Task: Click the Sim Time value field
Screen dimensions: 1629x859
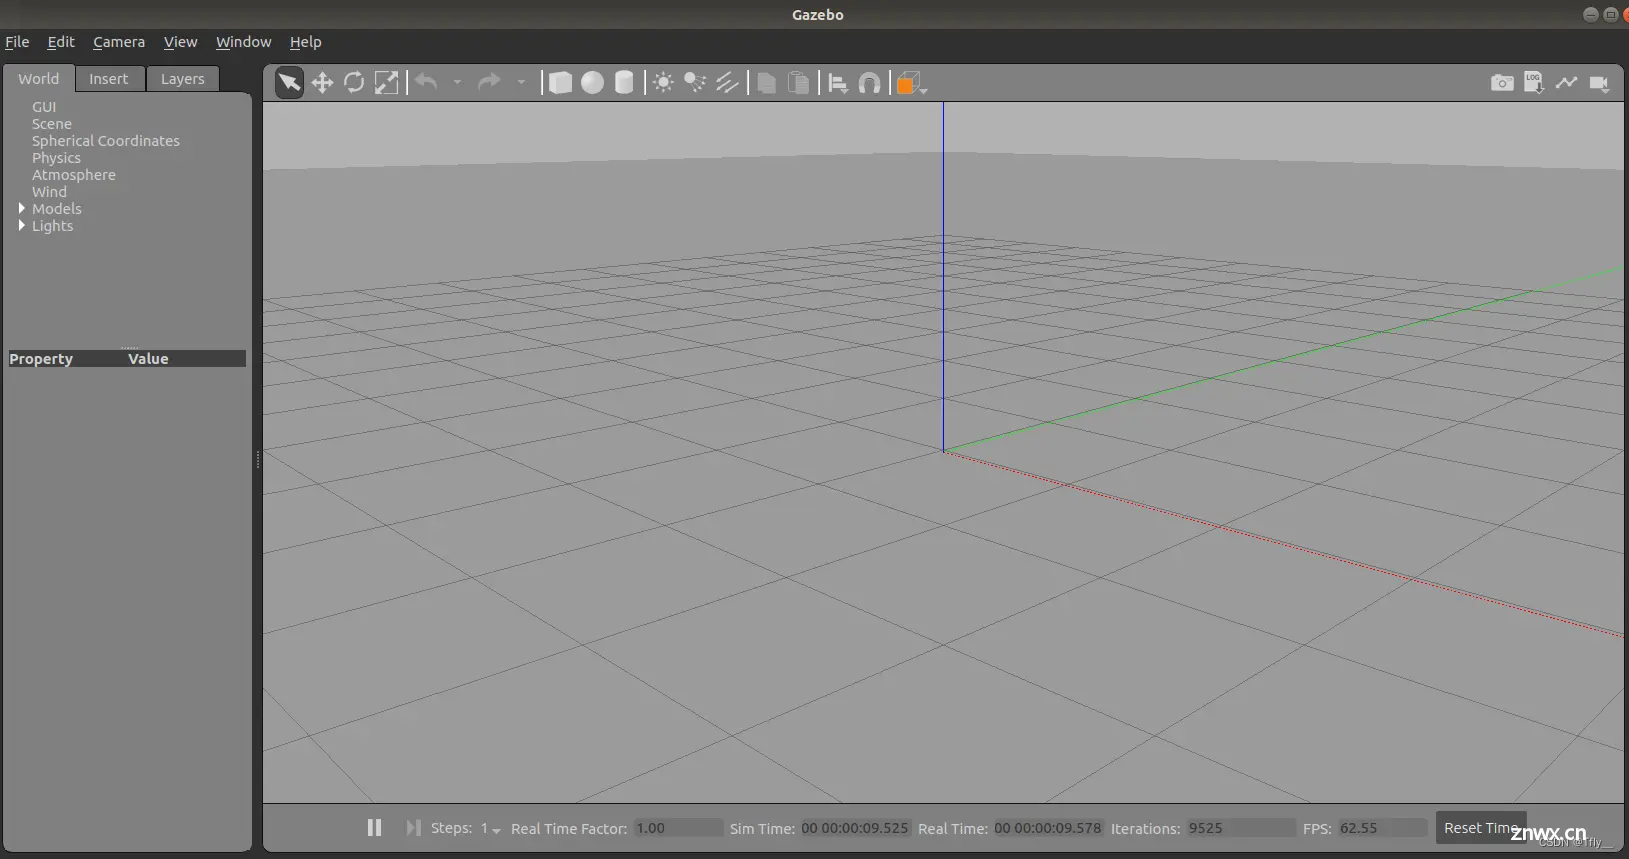Action: tap(855, 828)
